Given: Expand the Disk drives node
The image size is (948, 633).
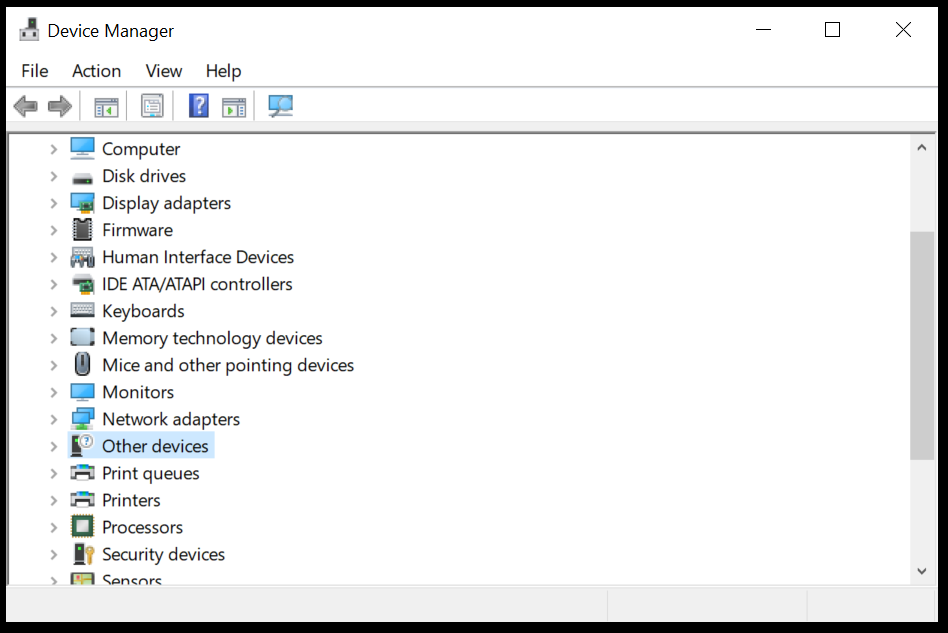Looking at the screenshot, I should coord(54,176).
